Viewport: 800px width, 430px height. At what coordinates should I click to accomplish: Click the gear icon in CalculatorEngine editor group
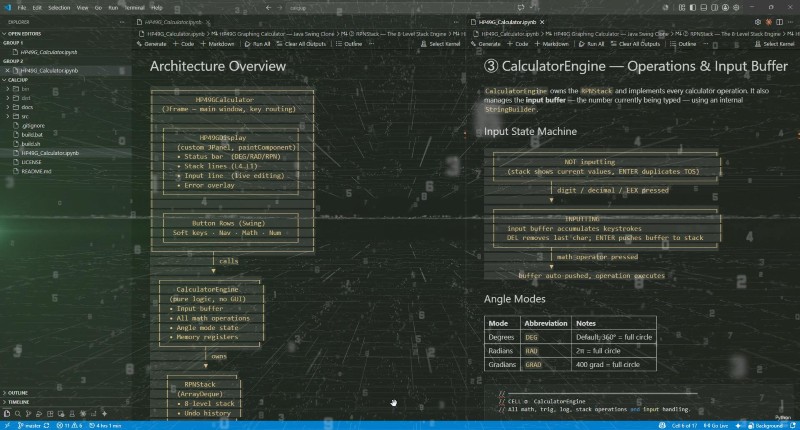tap(758, 22)
